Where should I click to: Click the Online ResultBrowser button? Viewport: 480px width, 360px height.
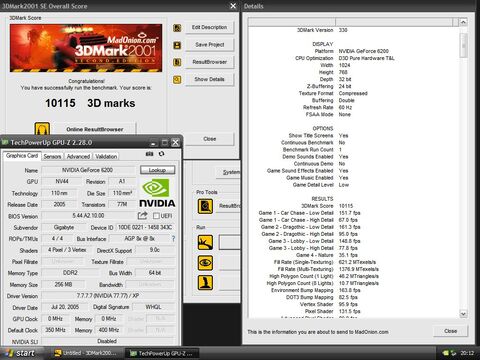point(94,129)
